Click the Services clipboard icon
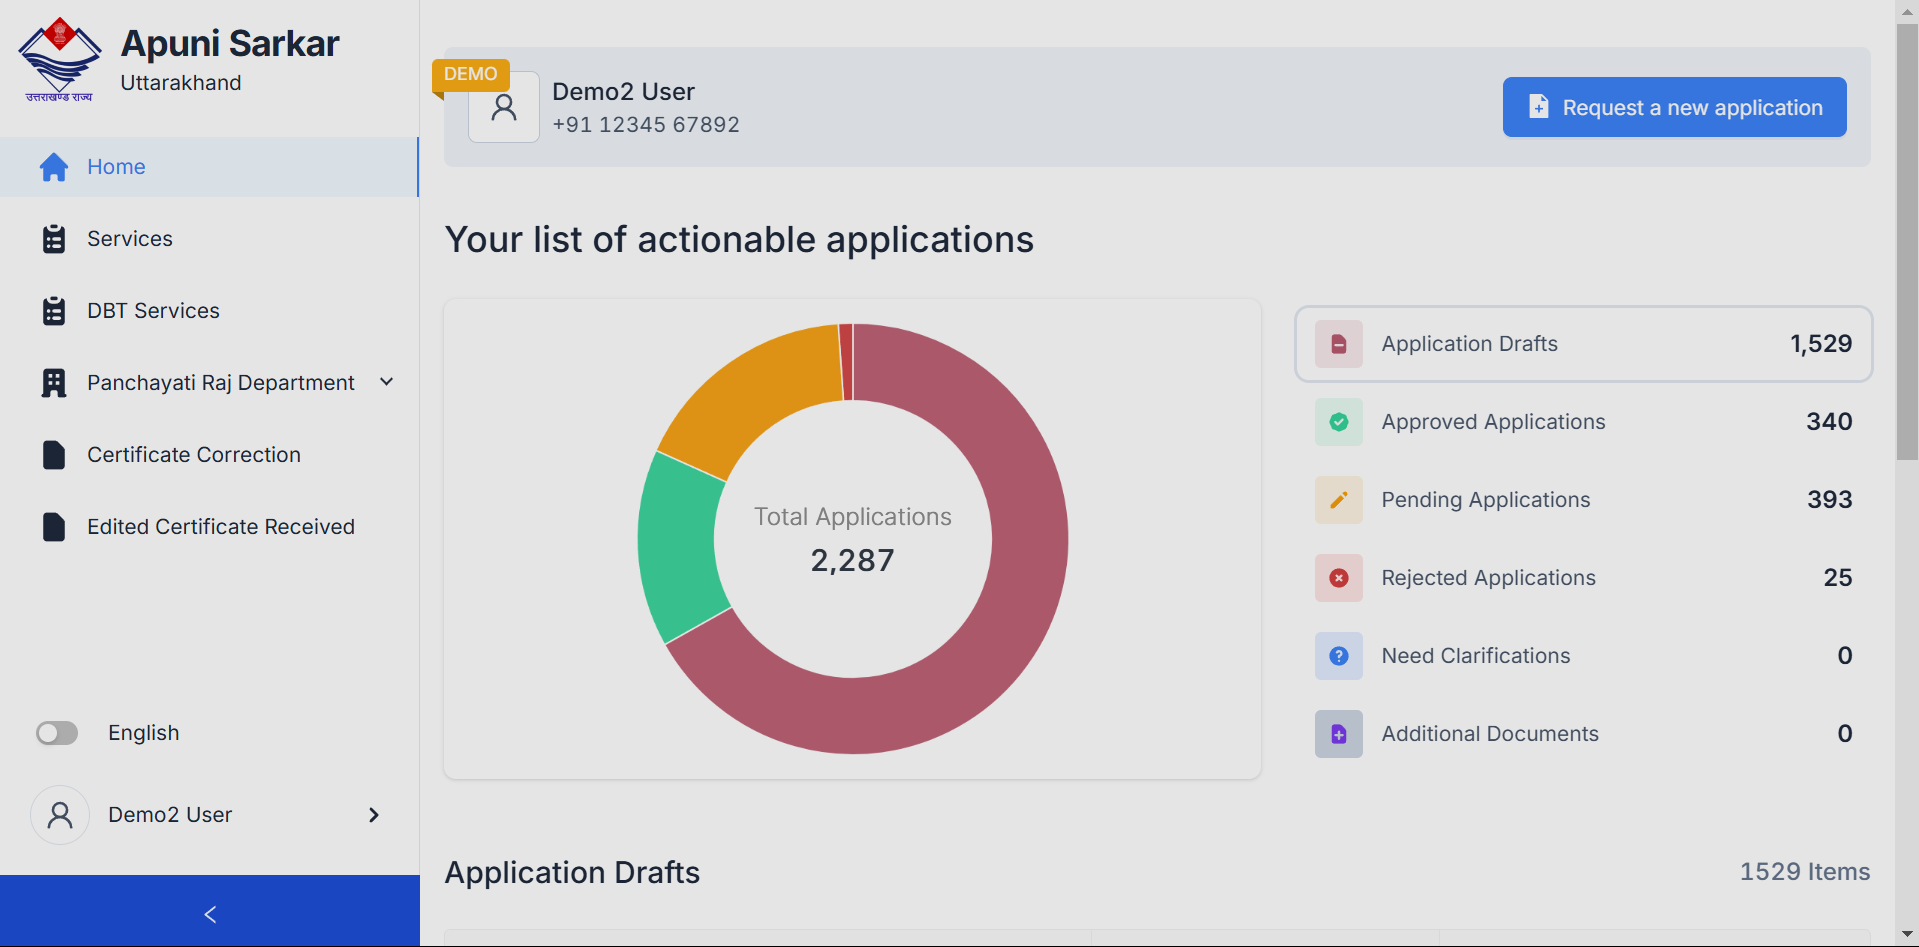The width and height of the screenshot is (1919, 947). [54, 239]
